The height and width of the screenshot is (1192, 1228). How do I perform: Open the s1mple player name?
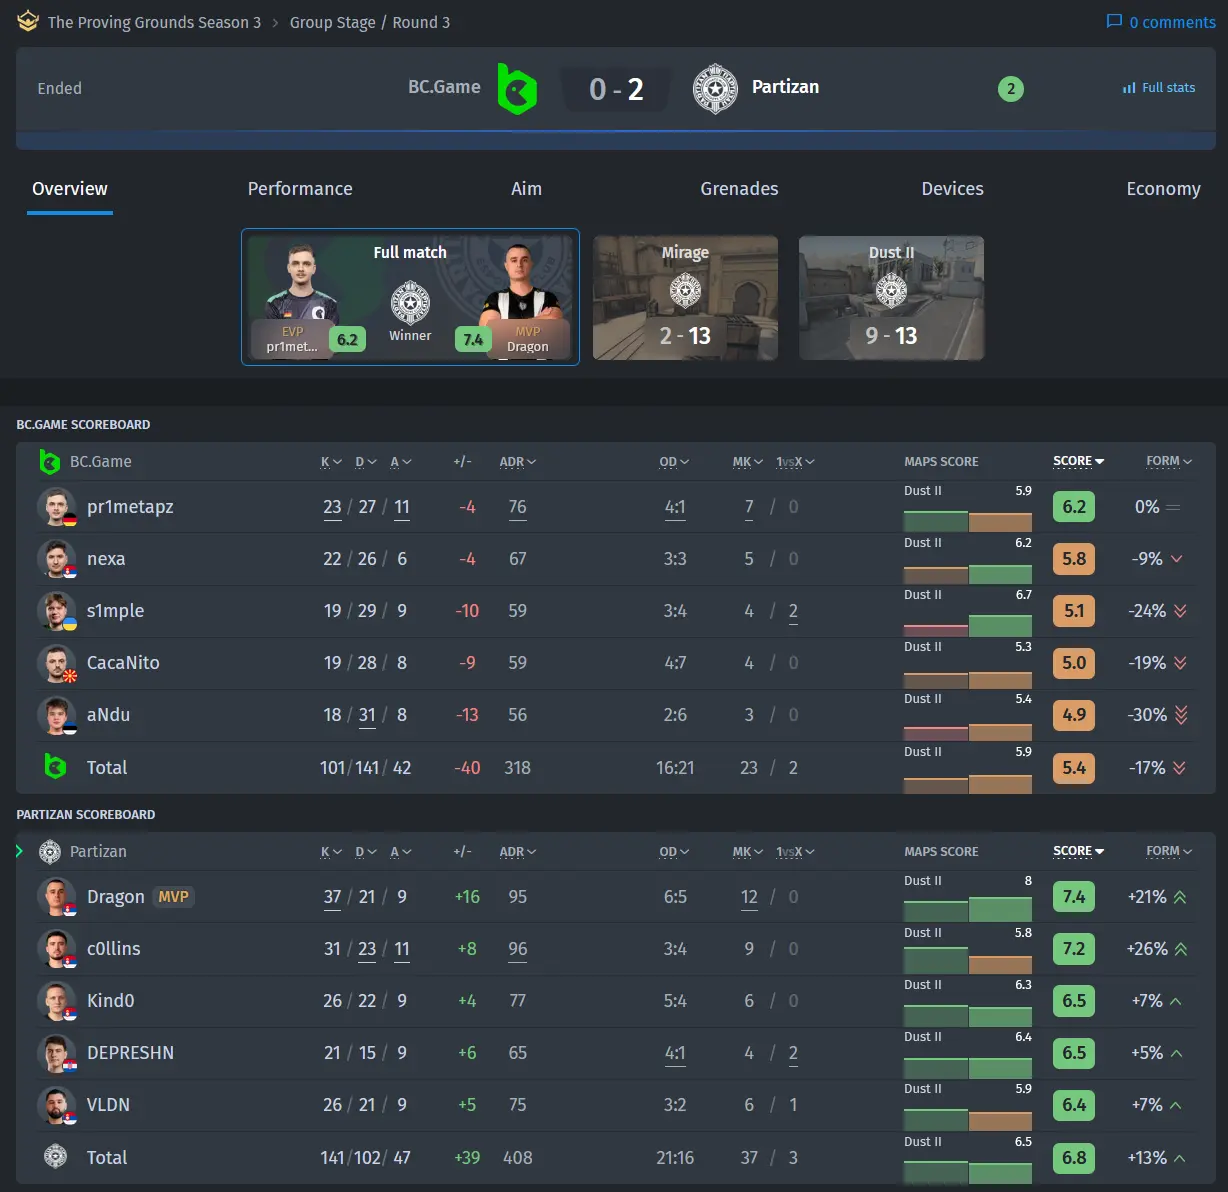coord(115,611)
